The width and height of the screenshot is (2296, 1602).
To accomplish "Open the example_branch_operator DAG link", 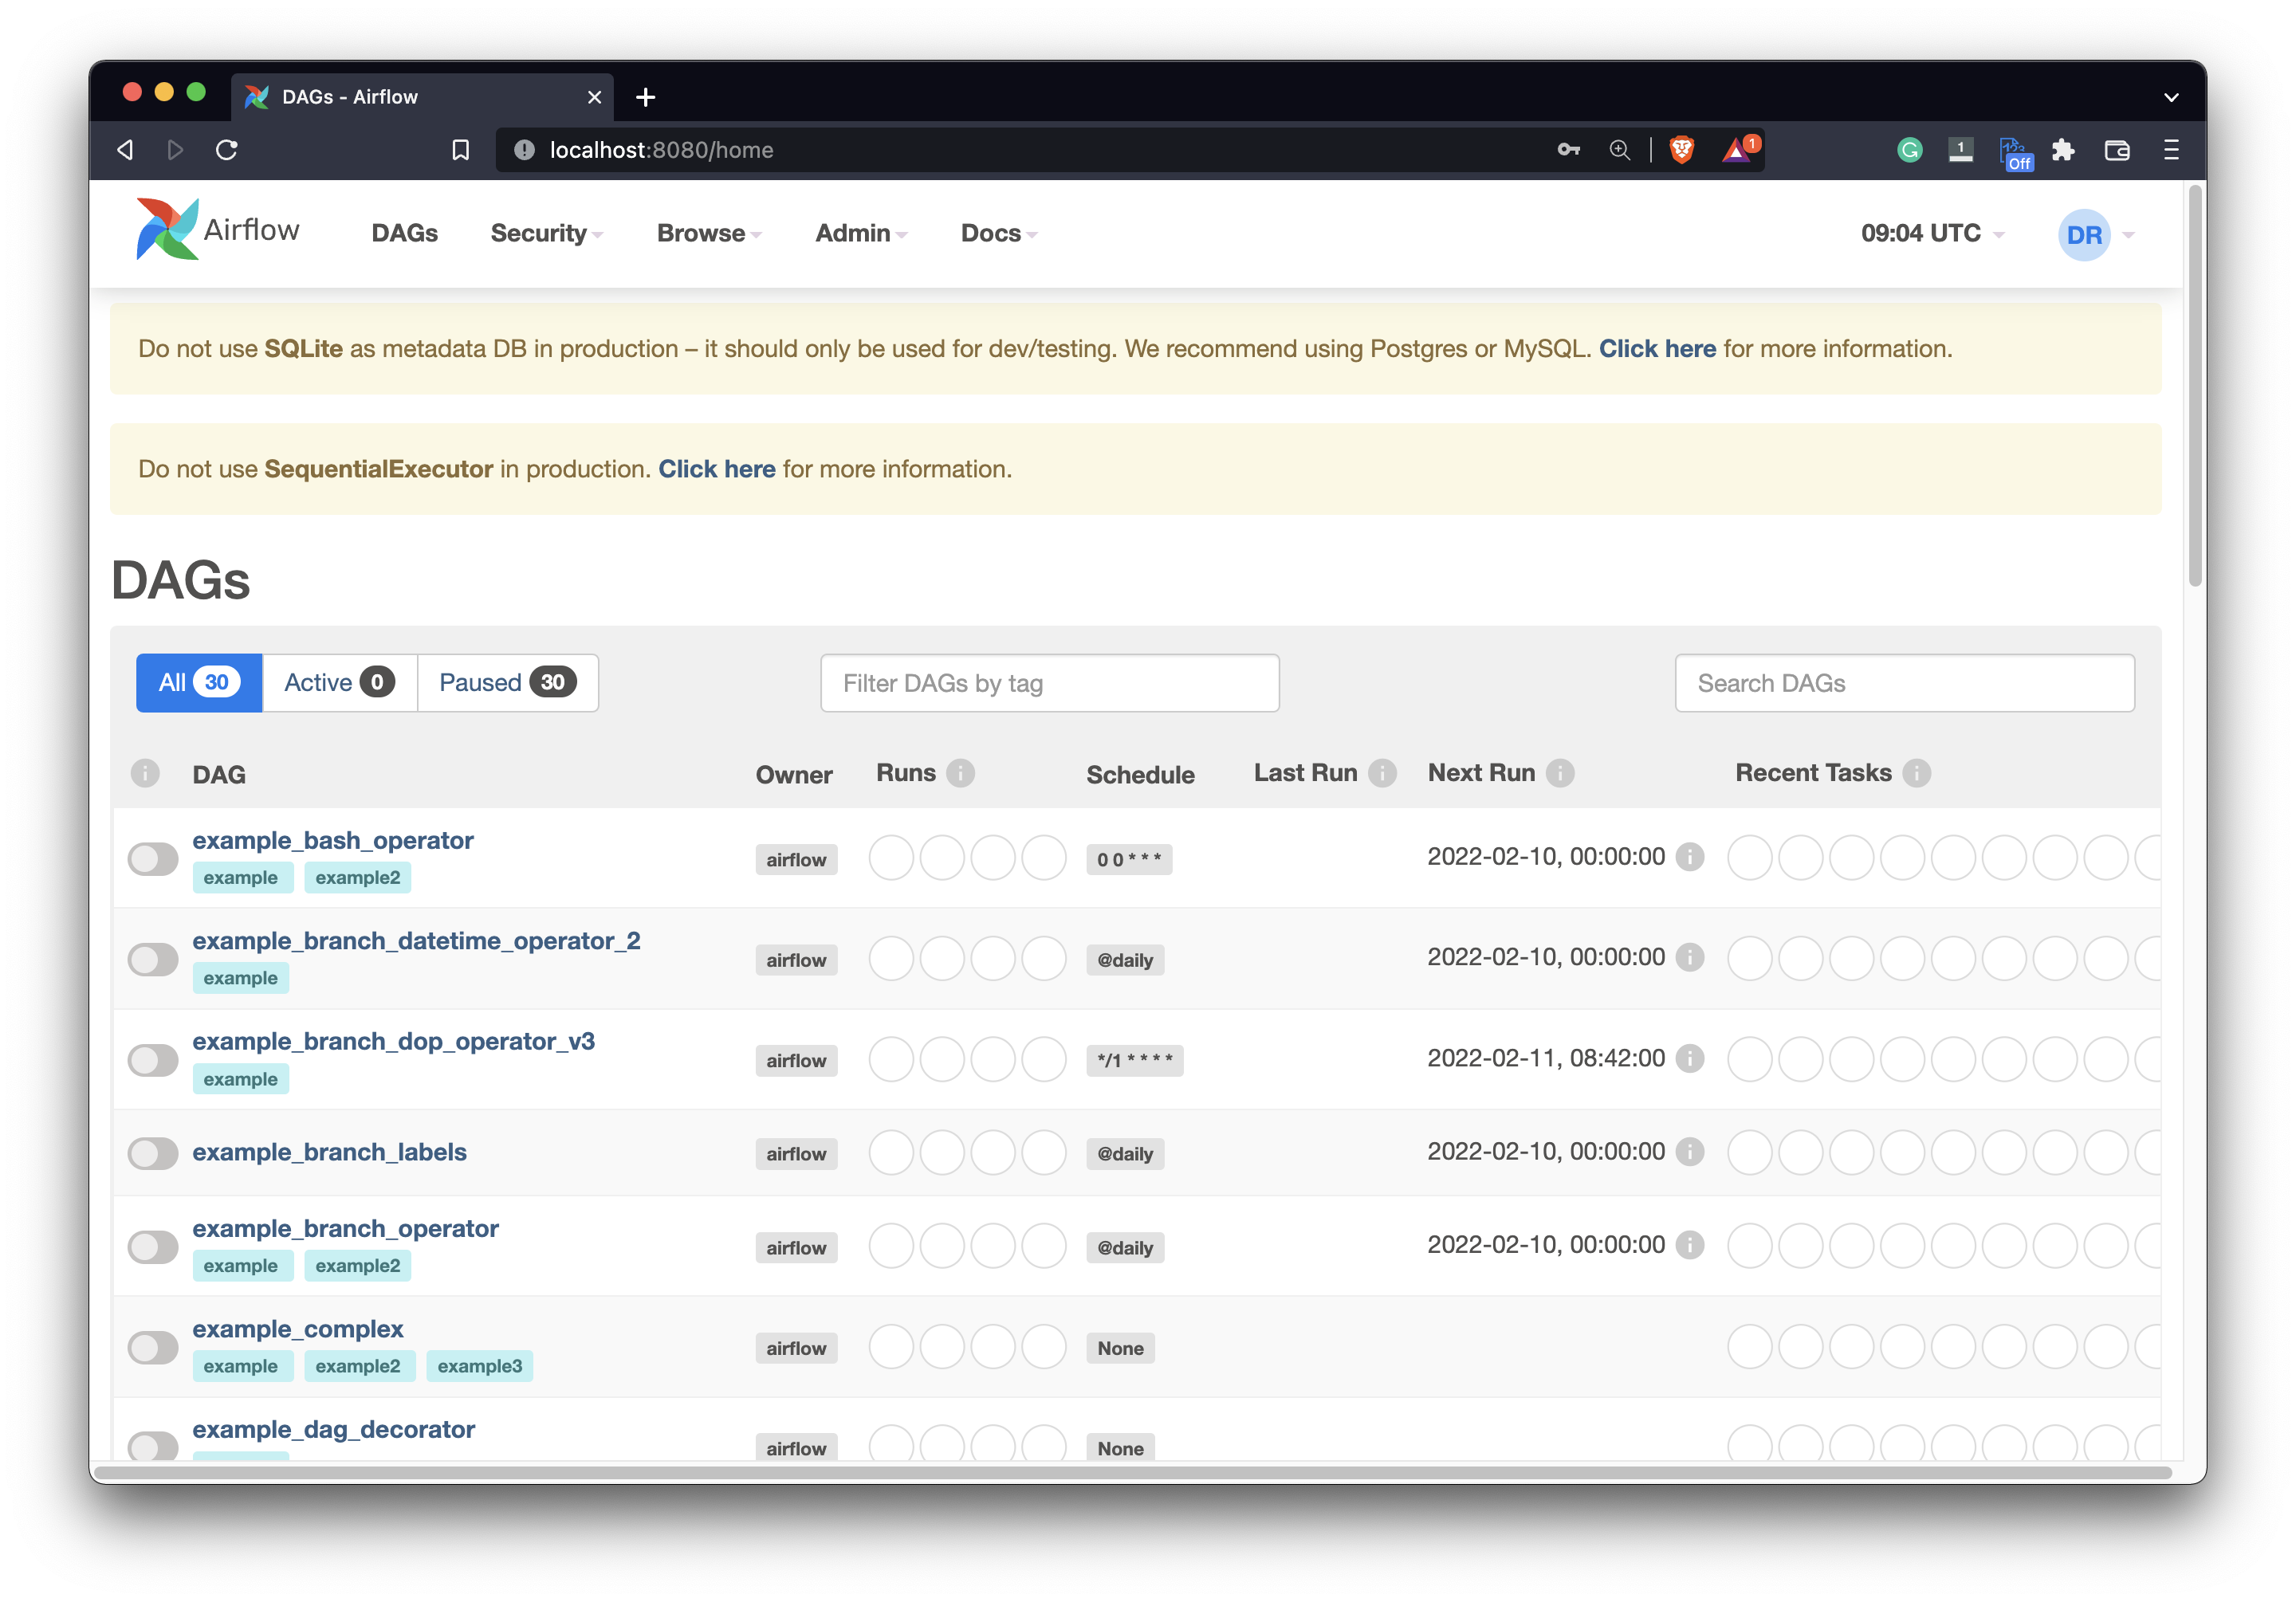I will (345, 1228).
